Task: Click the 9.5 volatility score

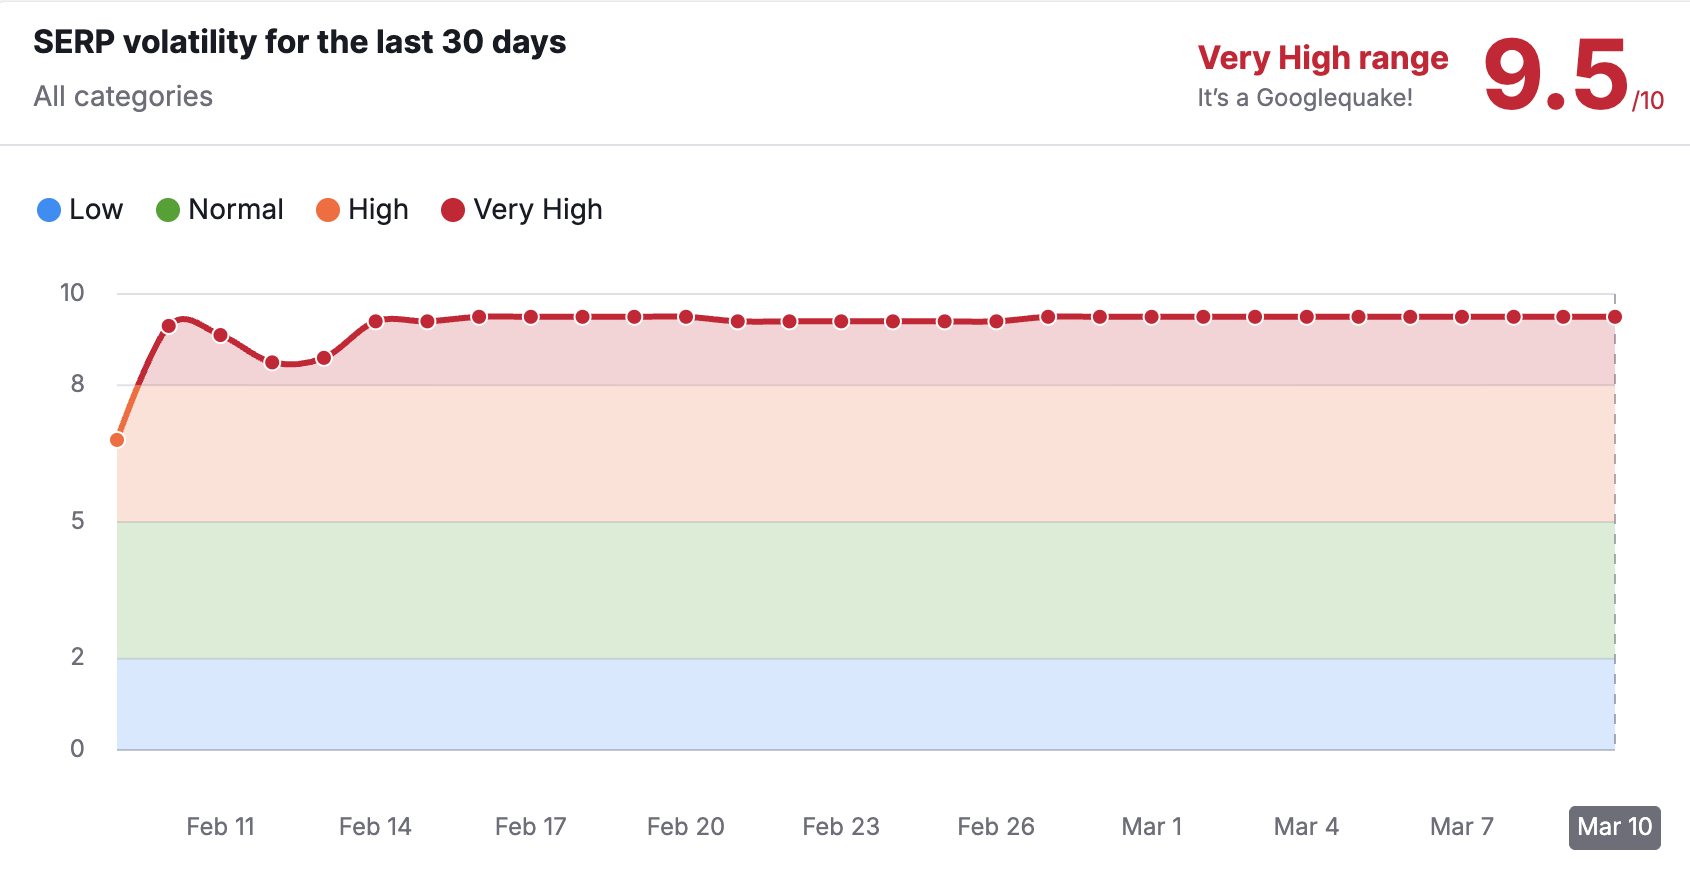Action: [1556, 75]
